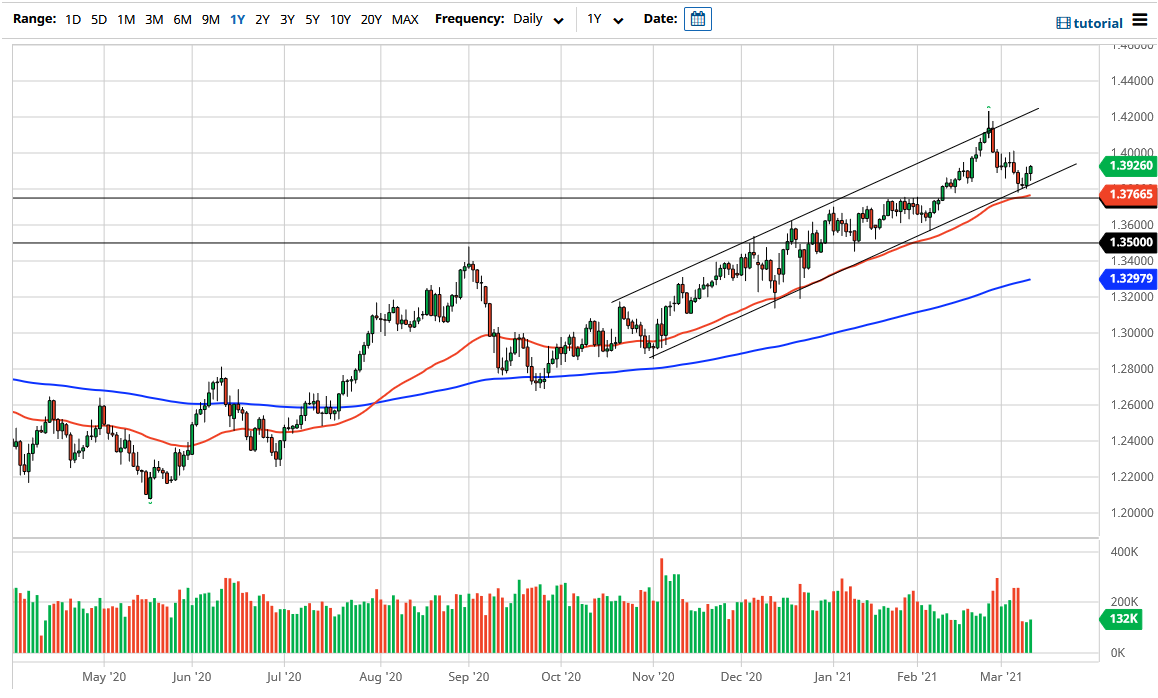1158x698 pixels.
Task: Open the Date calendar picker
Action: [697, 18]
